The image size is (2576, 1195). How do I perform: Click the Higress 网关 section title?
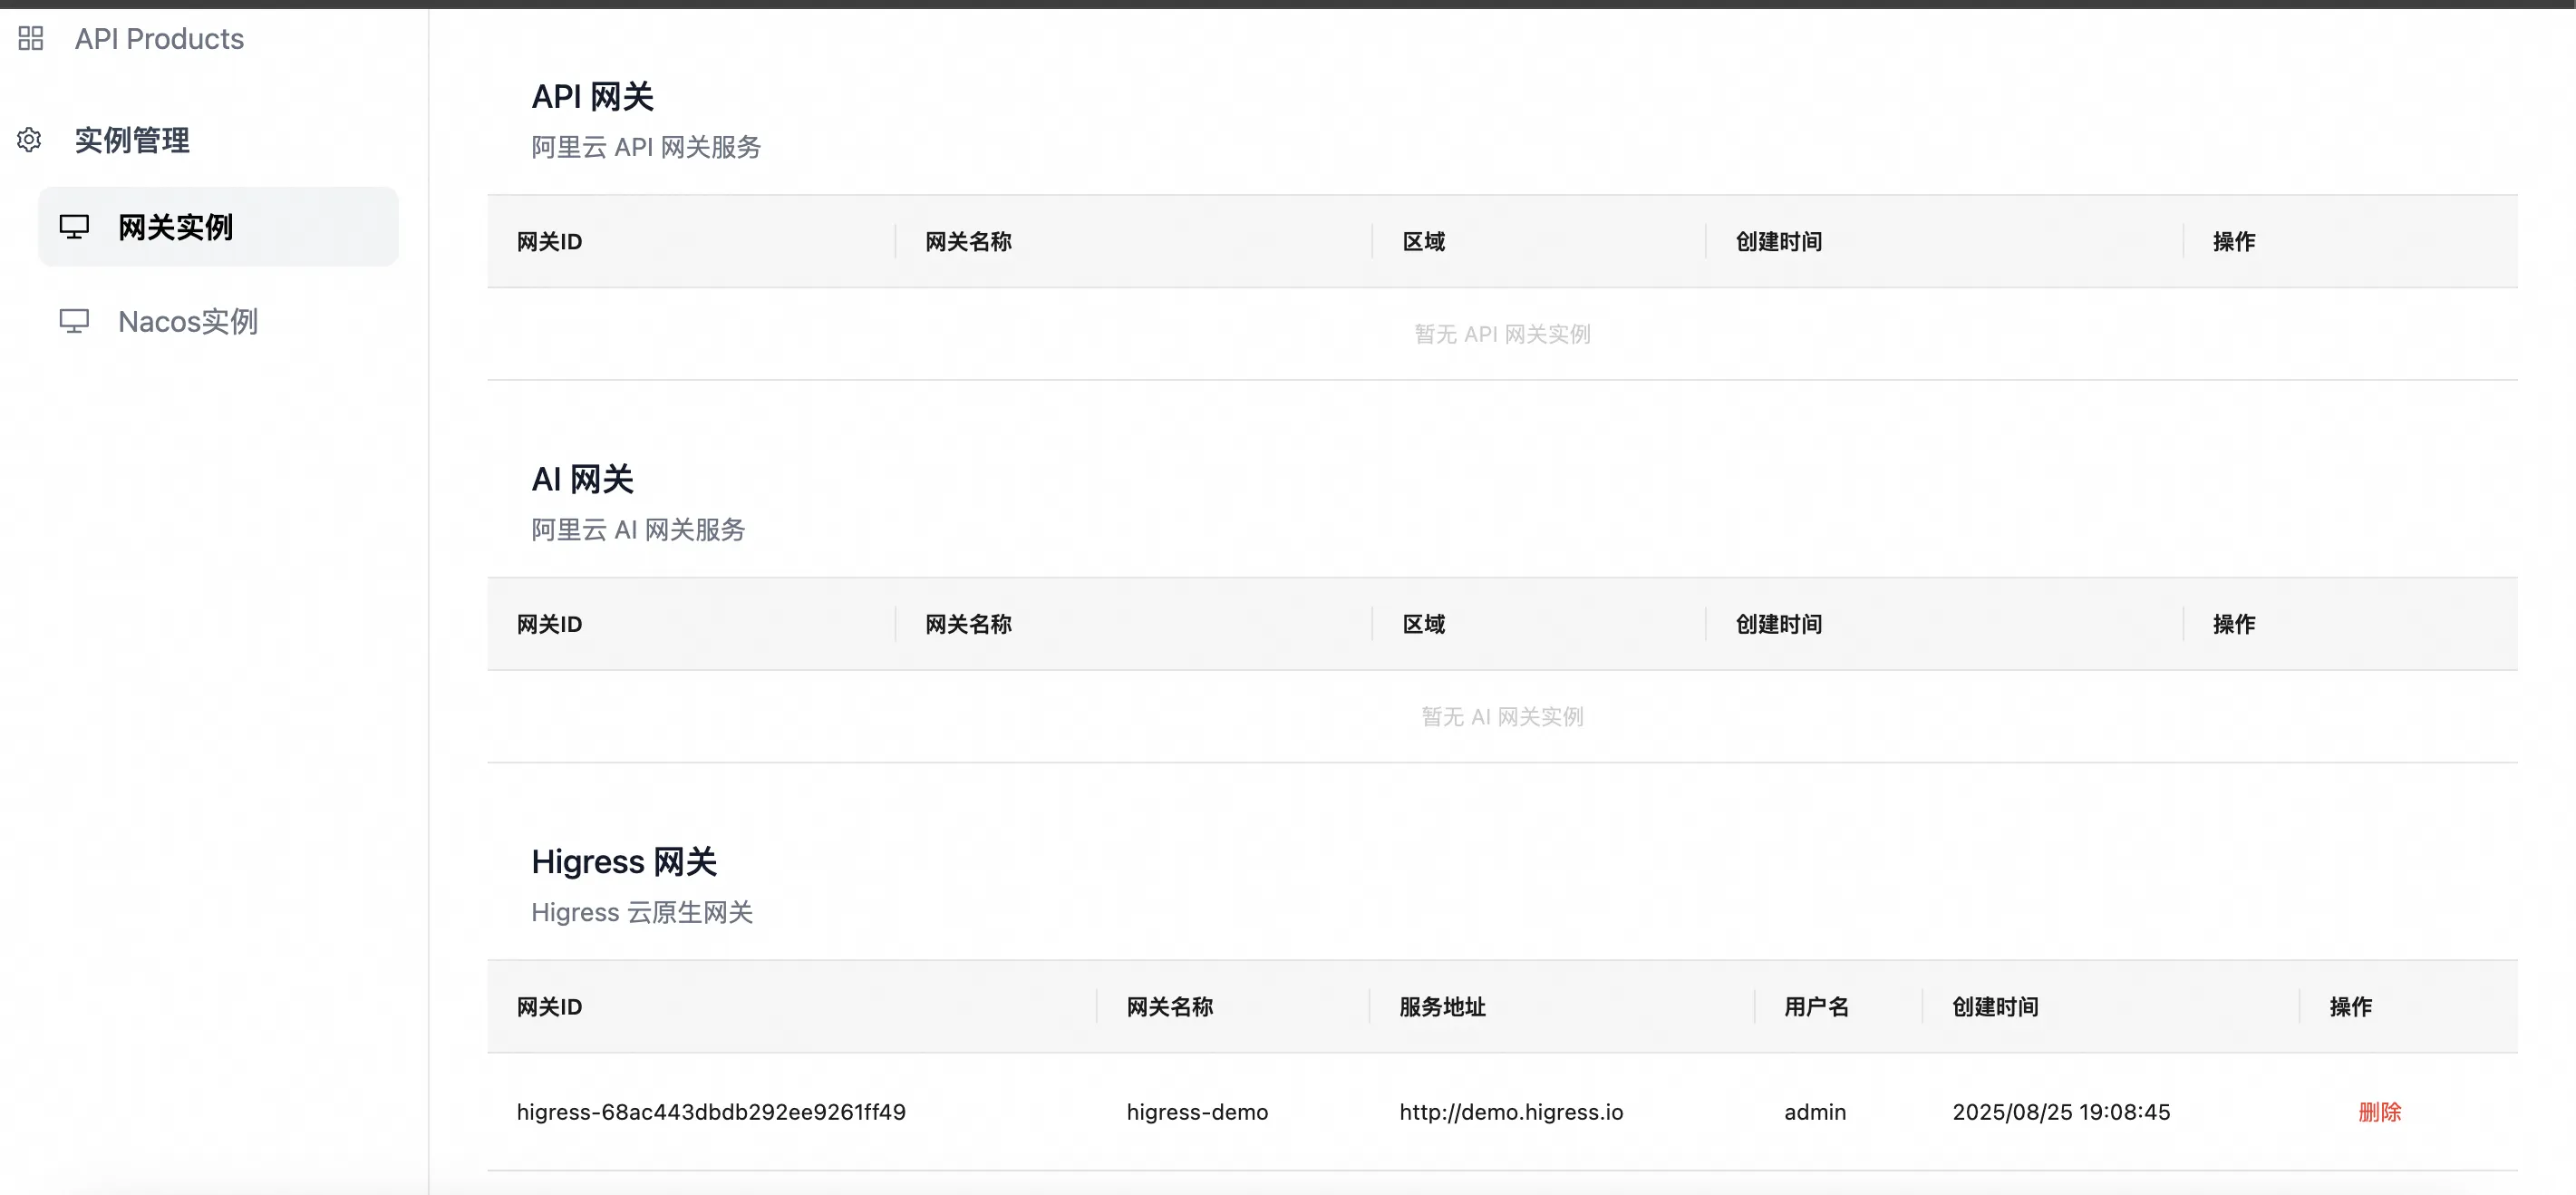pos(624,861)
